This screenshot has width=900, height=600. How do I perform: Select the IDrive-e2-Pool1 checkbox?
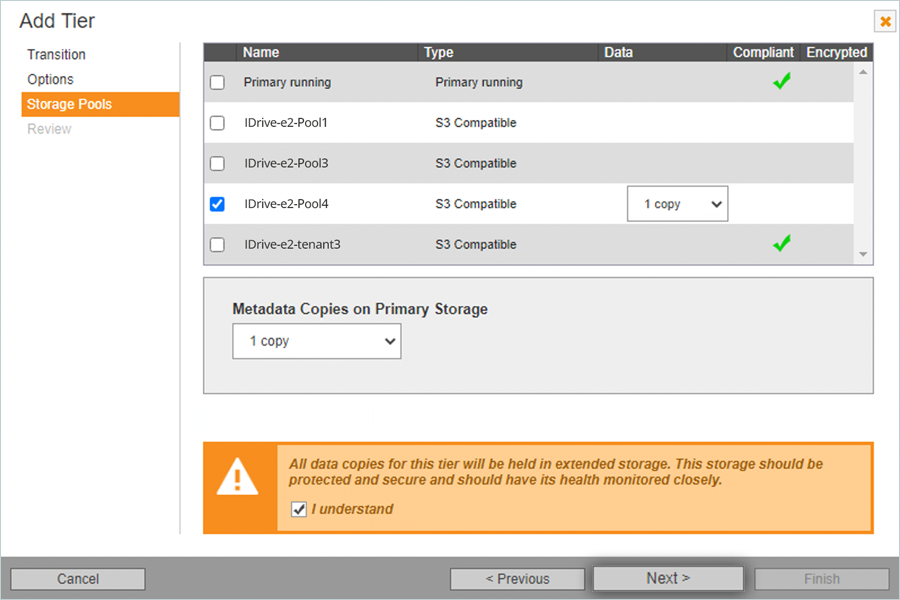217,123
